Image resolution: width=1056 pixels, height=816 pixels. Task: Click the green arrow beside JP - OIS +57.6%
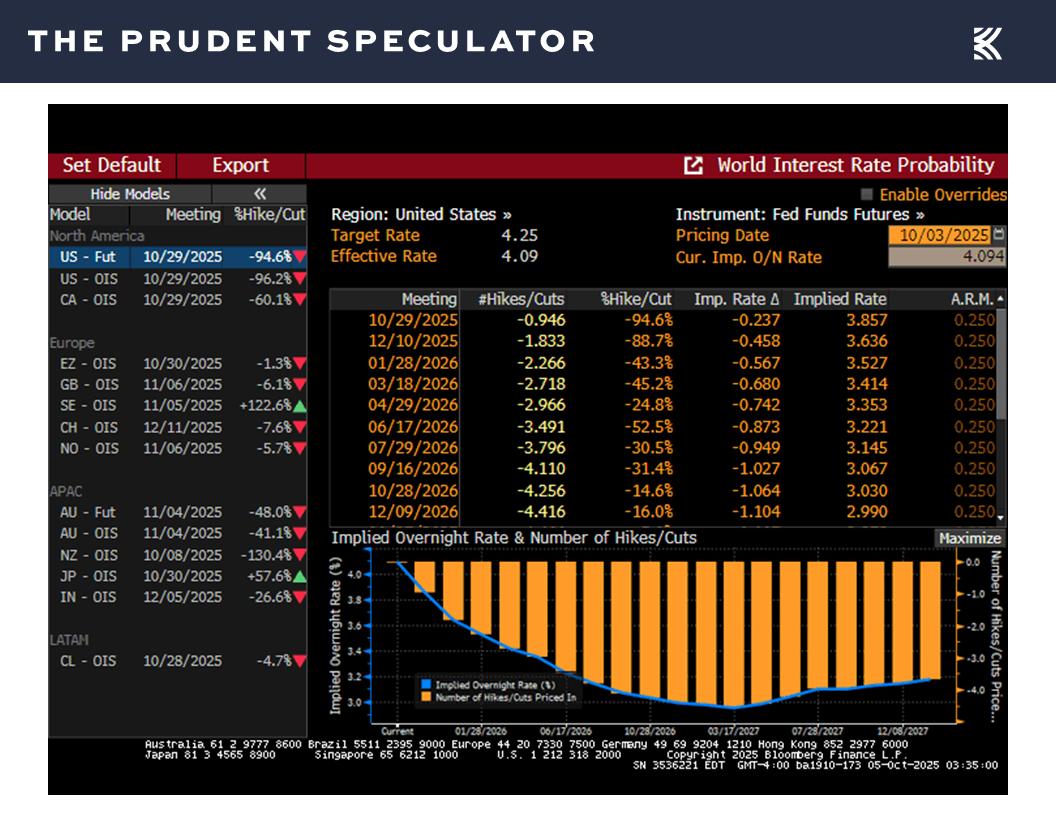(x=298, y=576)
